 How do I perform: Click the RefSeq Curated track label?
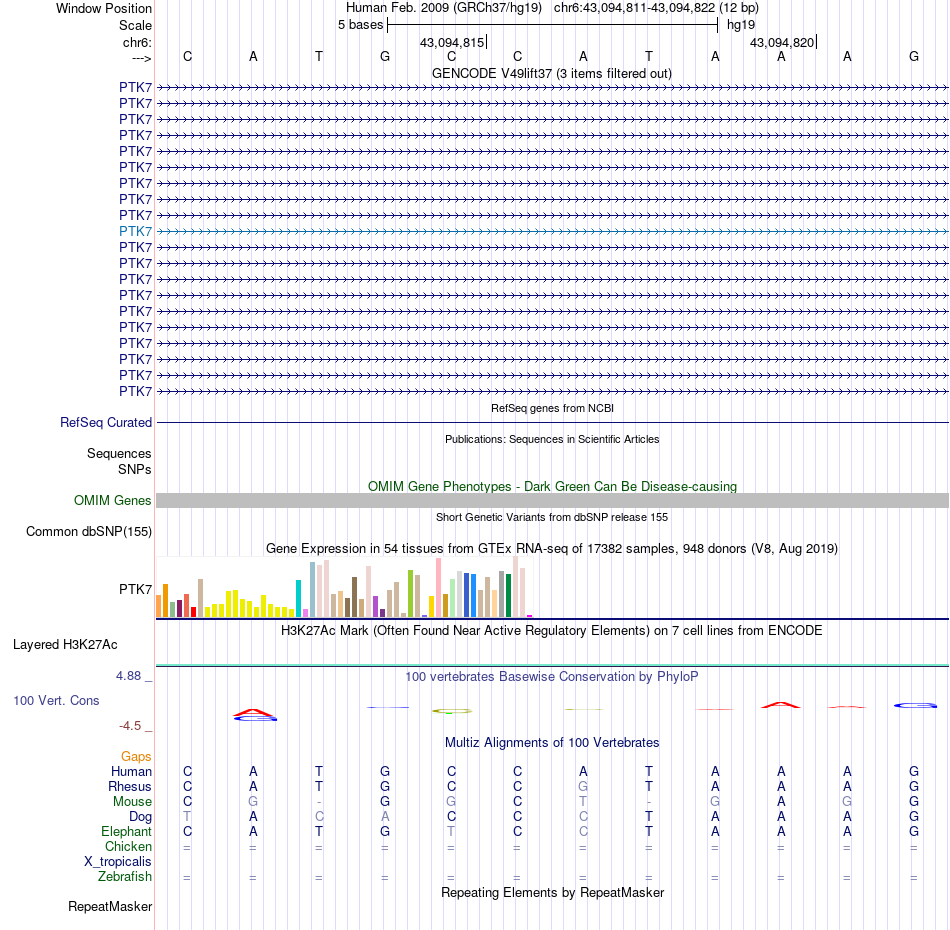click(105, 422)
